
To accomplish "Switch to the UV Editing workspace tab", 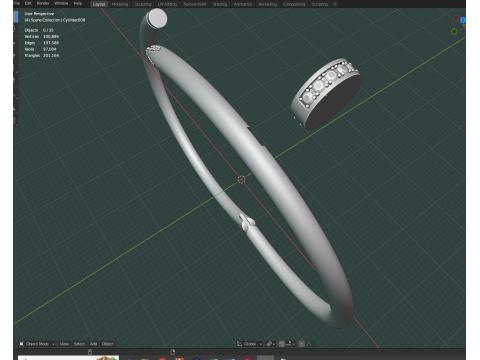I will pyautogui.click(x=167, y=4).
